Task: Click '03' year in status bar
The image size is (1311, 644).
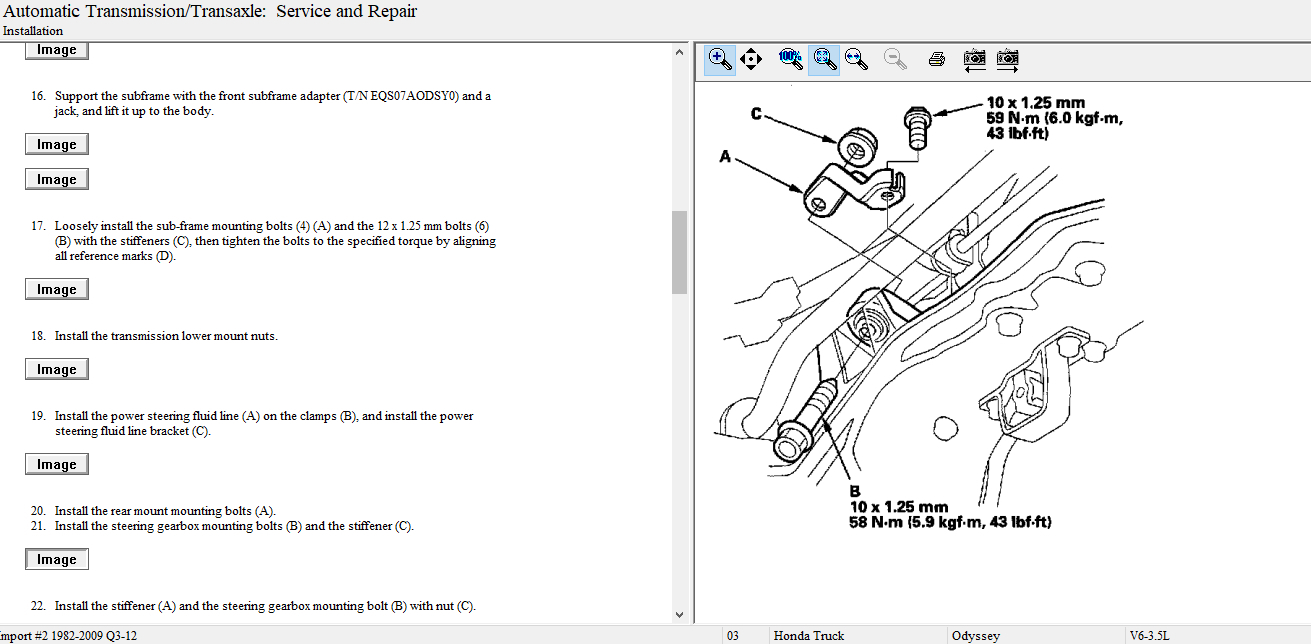Action: tap(733, 635)
